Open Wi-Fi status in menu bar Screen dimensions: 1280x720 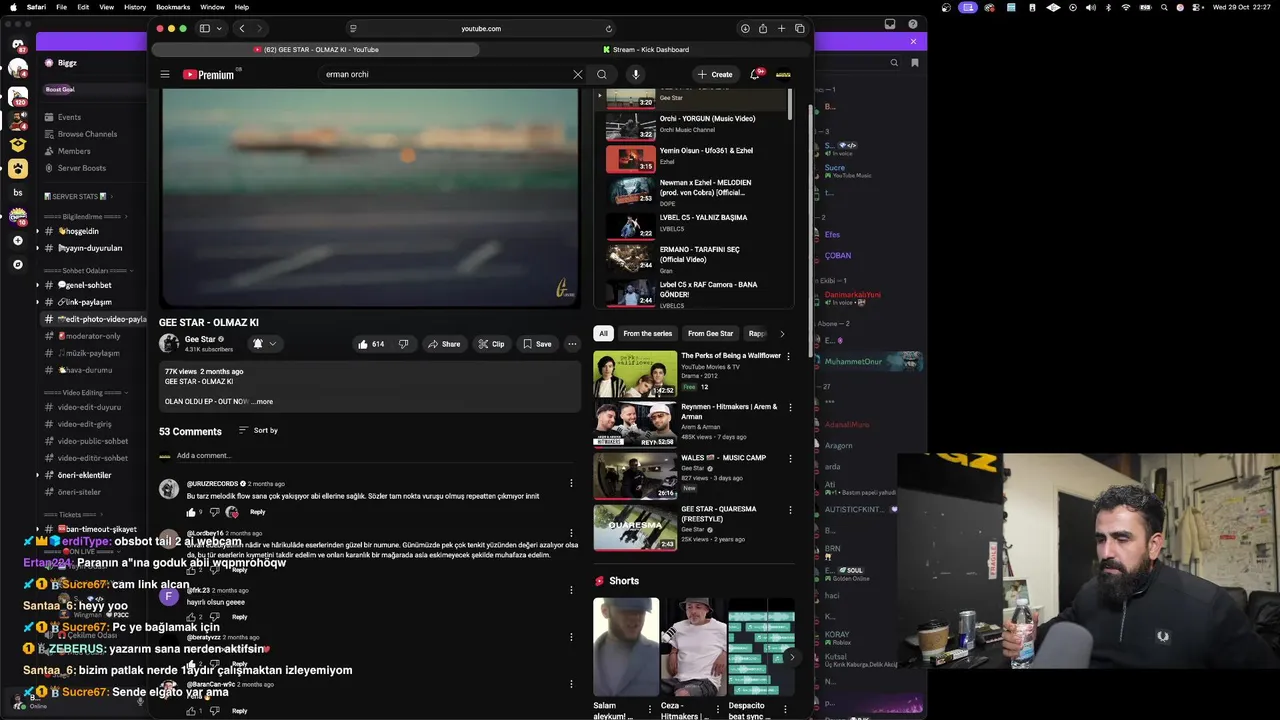[x=1126, y=7]
